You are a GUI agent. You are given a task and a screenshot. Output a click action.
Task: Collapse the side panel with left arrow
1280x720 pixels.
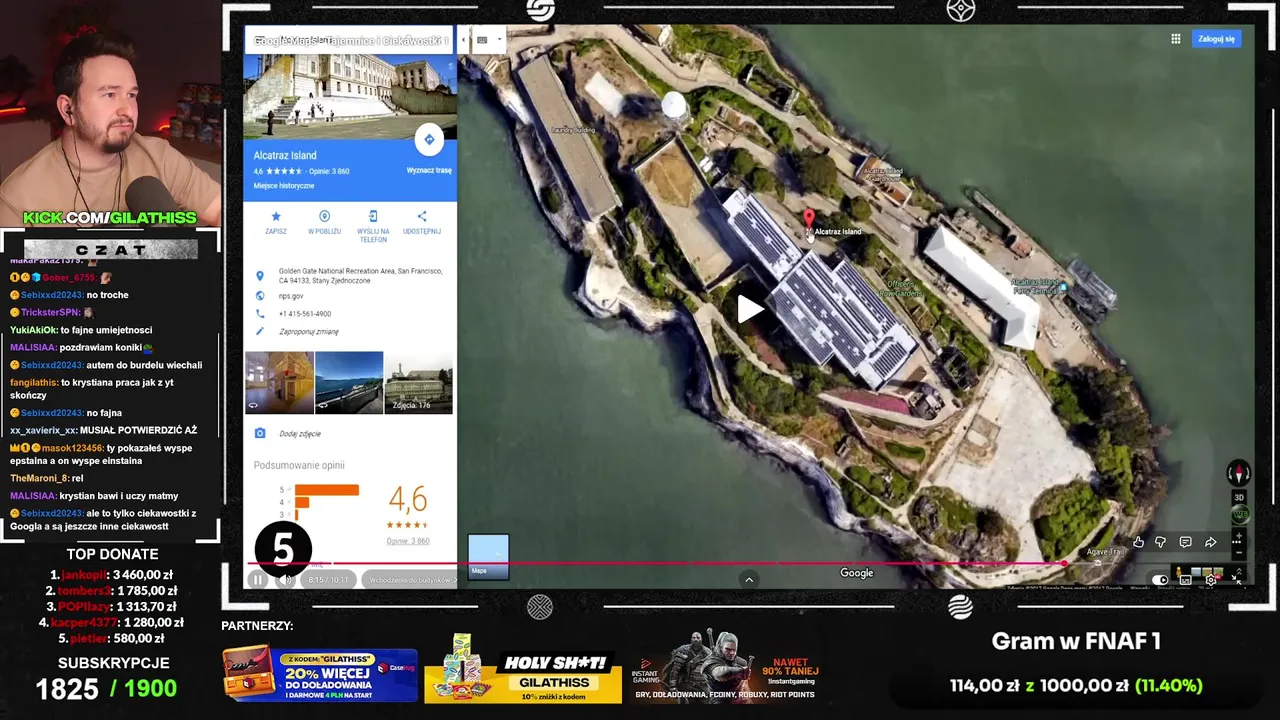coord(463,40)
